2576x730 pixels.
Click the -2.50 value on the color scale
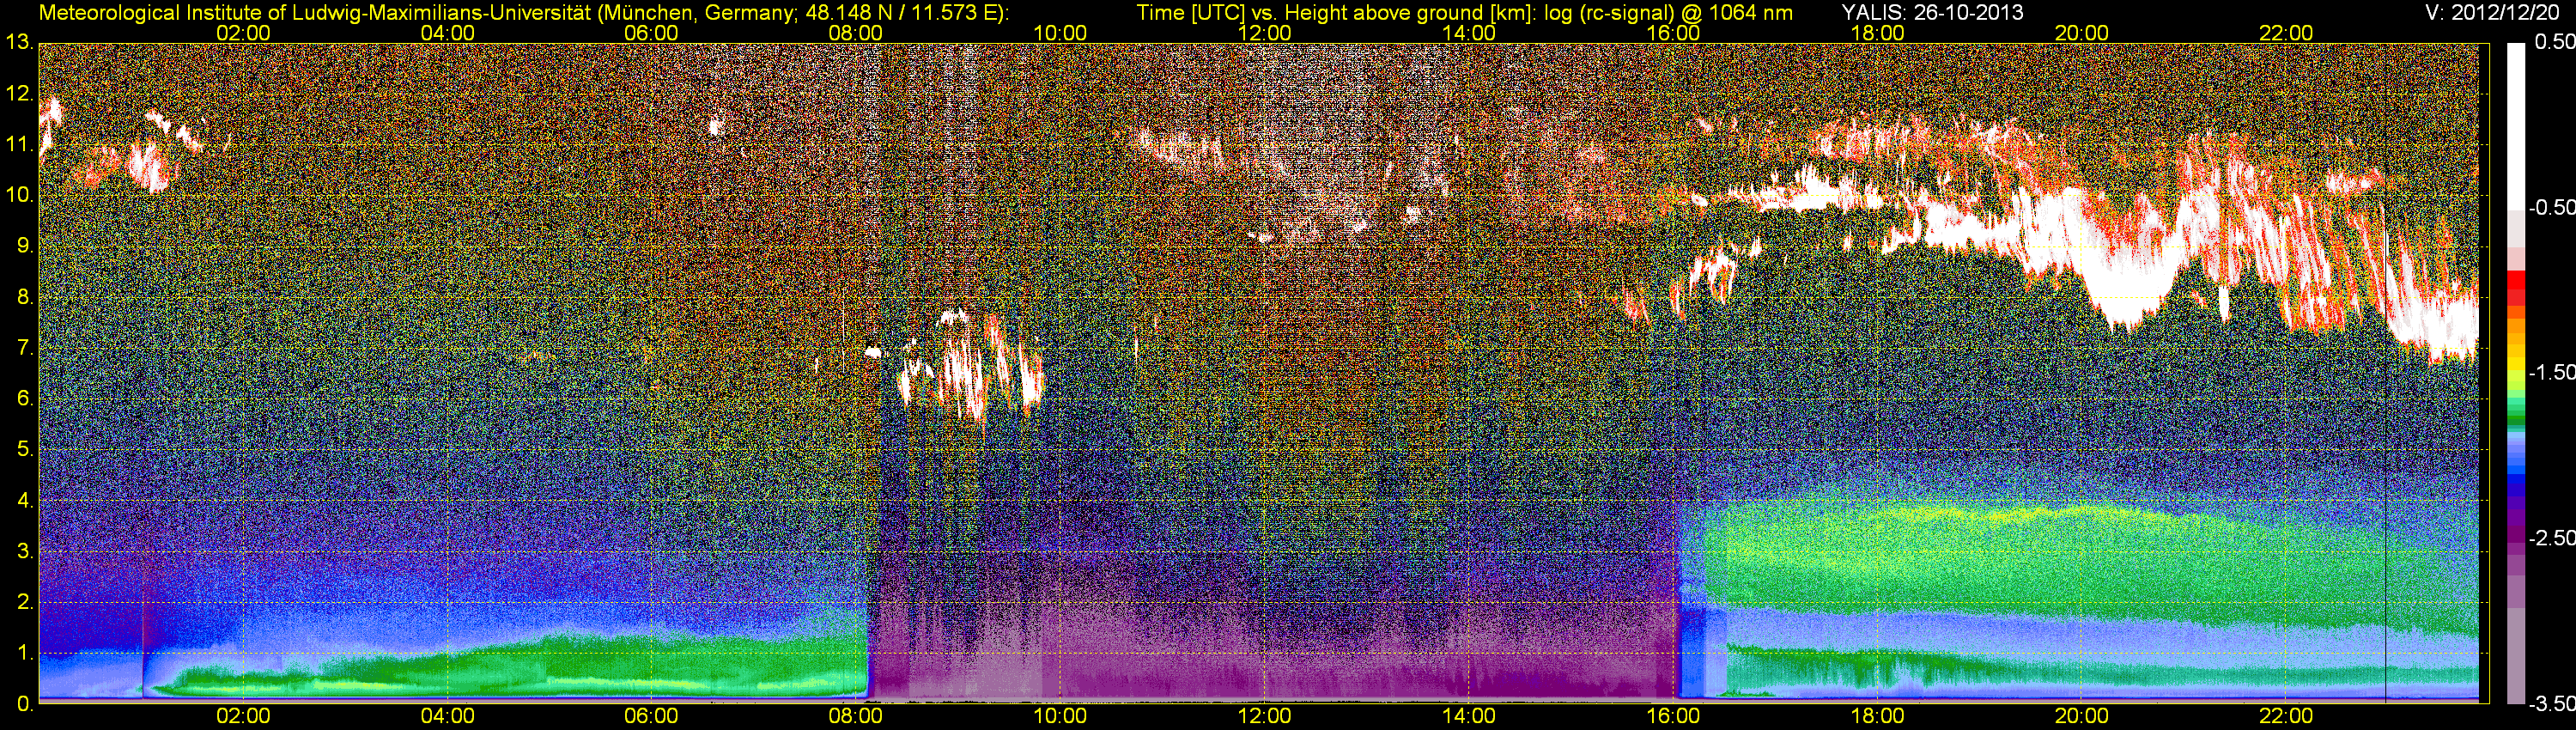[x=2552, y=538]
